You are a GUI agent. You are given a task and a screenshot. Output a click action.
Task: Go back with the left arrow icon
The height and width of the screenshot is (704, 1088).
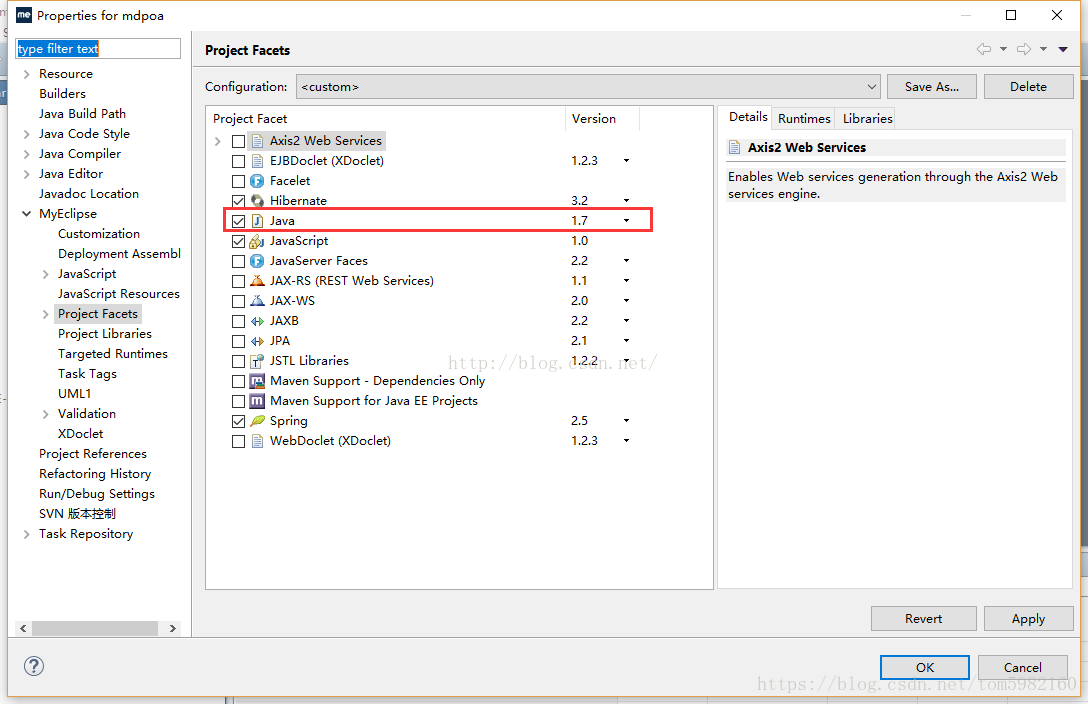click(984, 49)
